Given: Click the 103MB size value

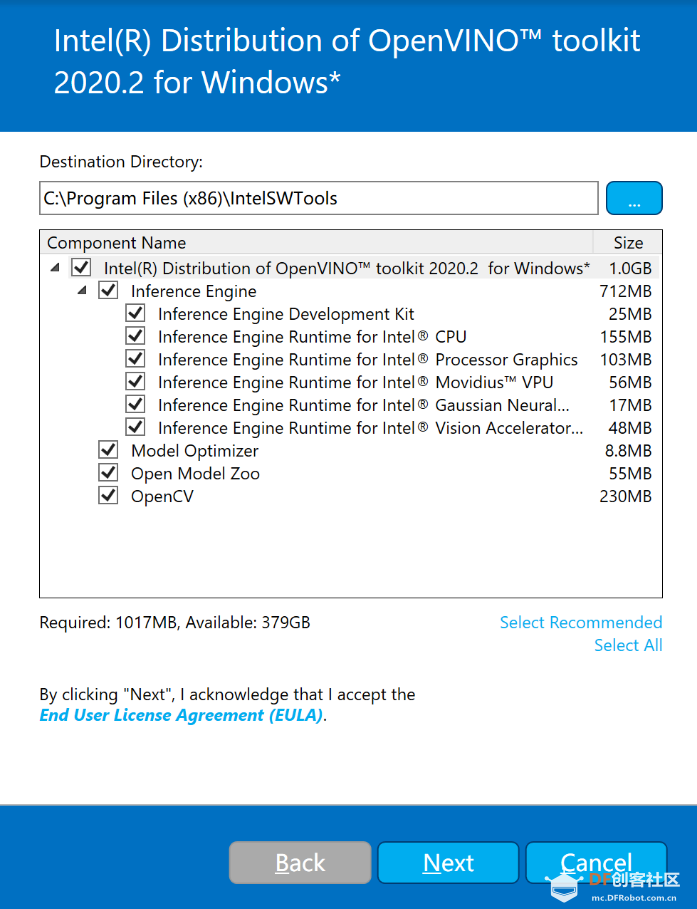Looking at the screenshot, I should tap(625, 359).
